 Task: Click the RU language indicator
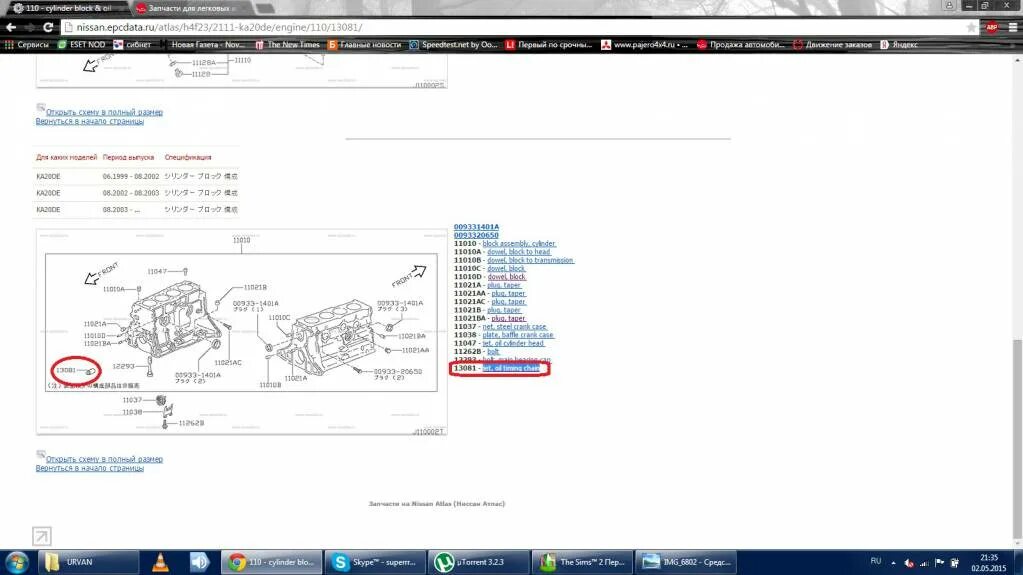click(876, 561)
